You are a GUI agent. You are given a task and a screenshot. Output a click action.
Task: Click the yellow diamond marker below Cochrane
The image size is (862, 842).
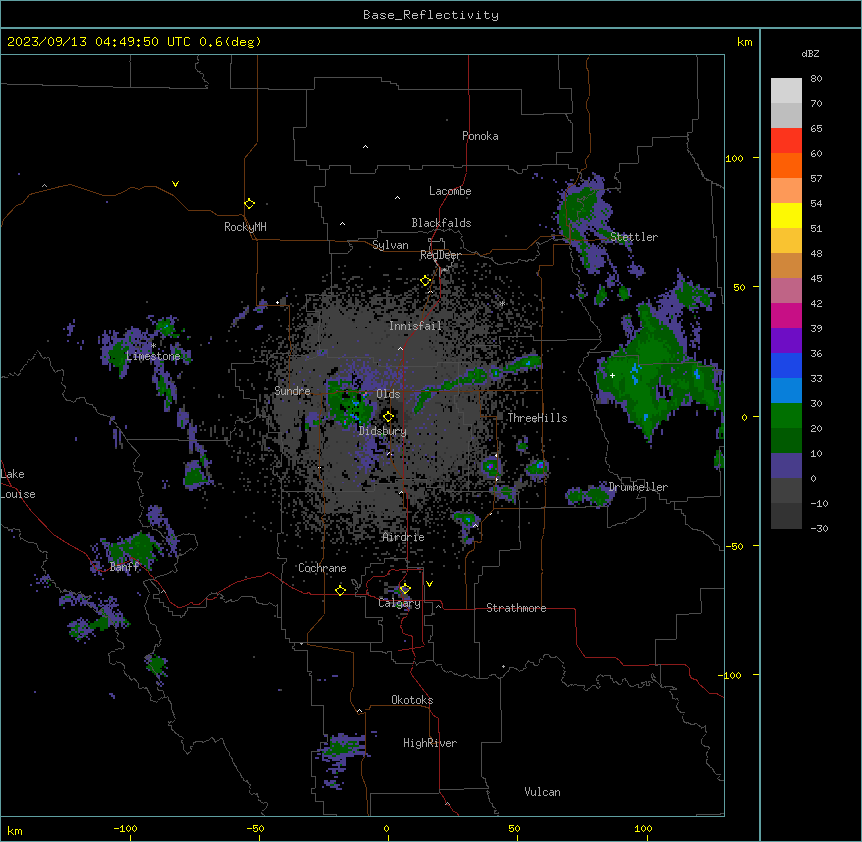(340, 590)
